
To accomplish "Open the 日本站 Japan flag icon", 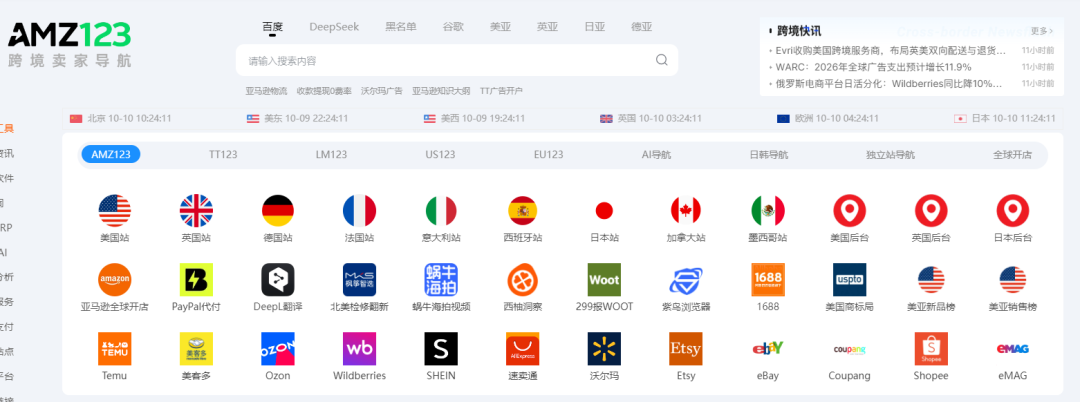I will coord(604,211).
